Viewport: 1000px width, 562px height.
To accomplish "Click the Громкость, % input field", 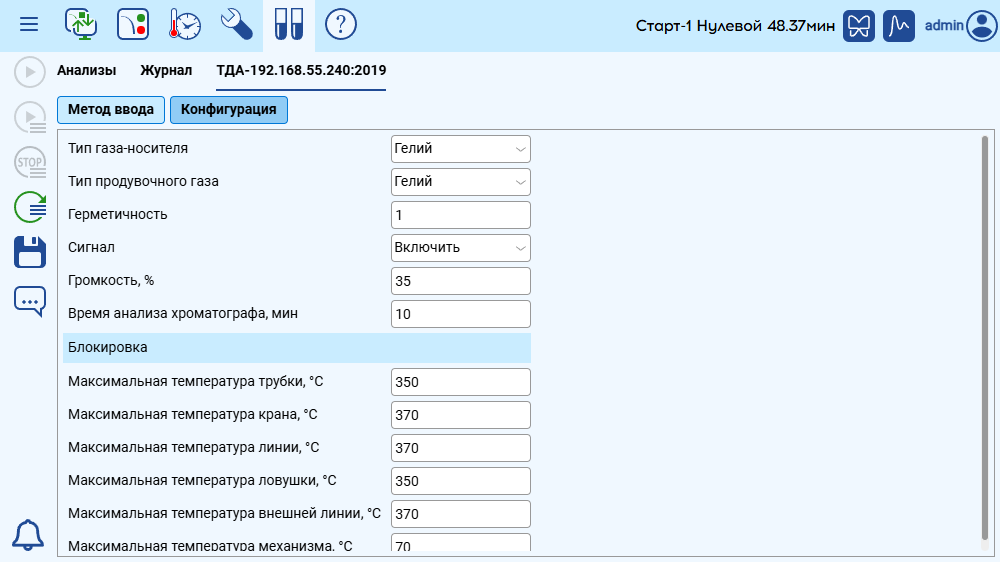I will point(460,281).
